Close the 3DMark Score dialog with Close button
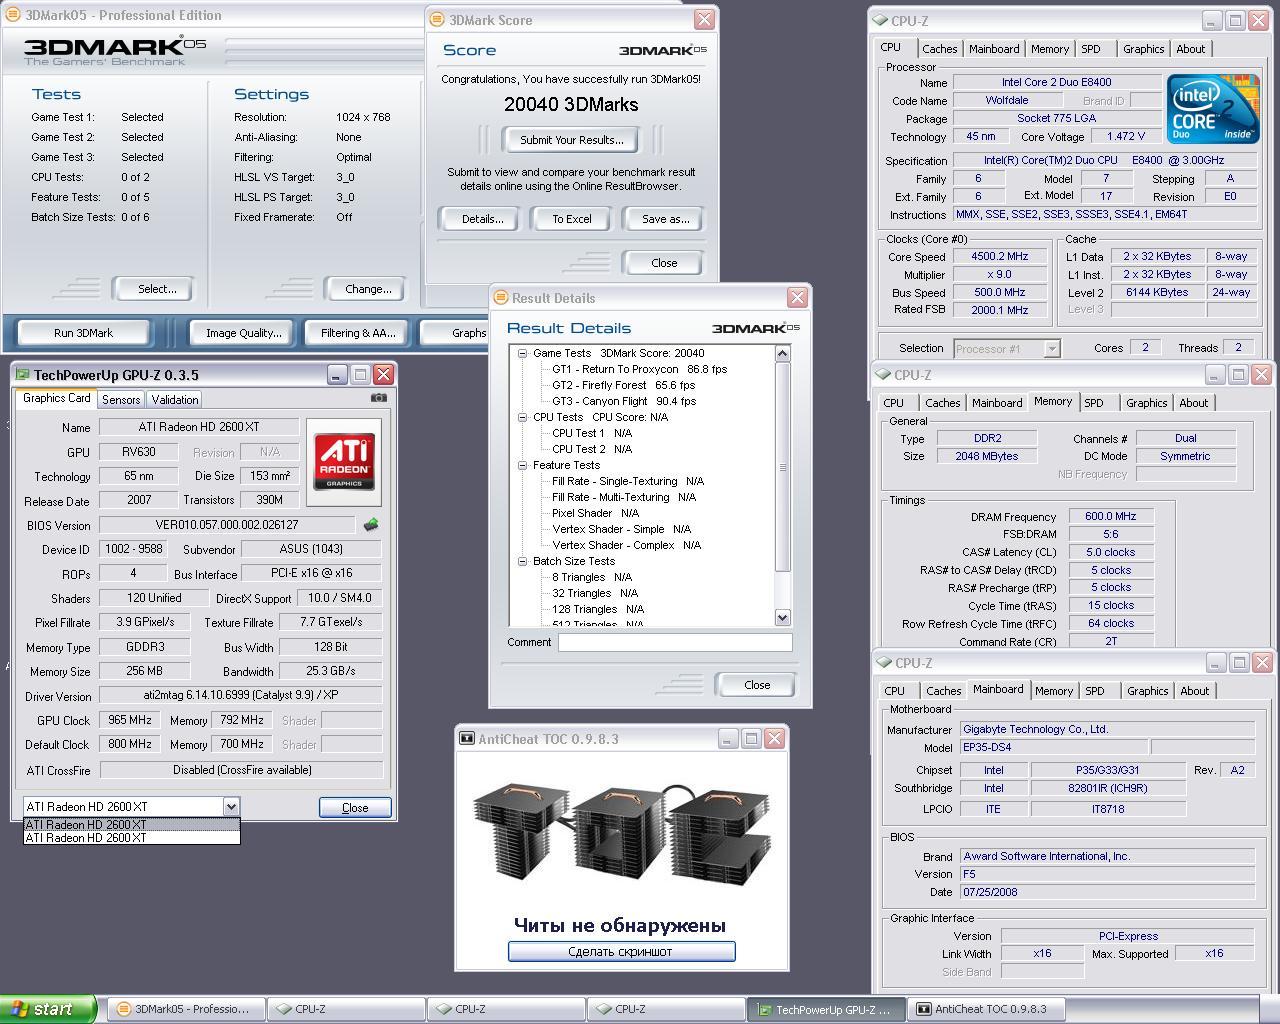Image resolution: width=1280 pixels, height=1024 pixels. pyautogui.click(x=664, y=263)
